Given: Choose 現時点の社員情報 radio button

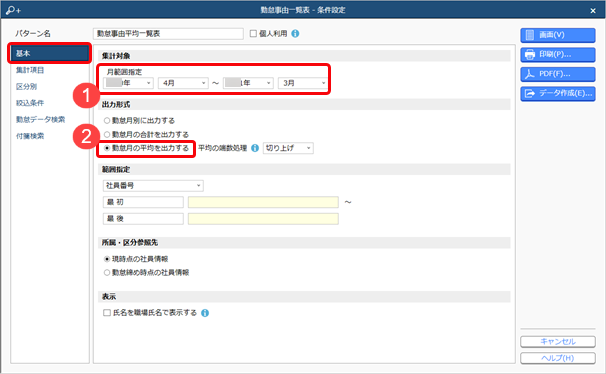Looking at the screenshot, I should 107,259.
